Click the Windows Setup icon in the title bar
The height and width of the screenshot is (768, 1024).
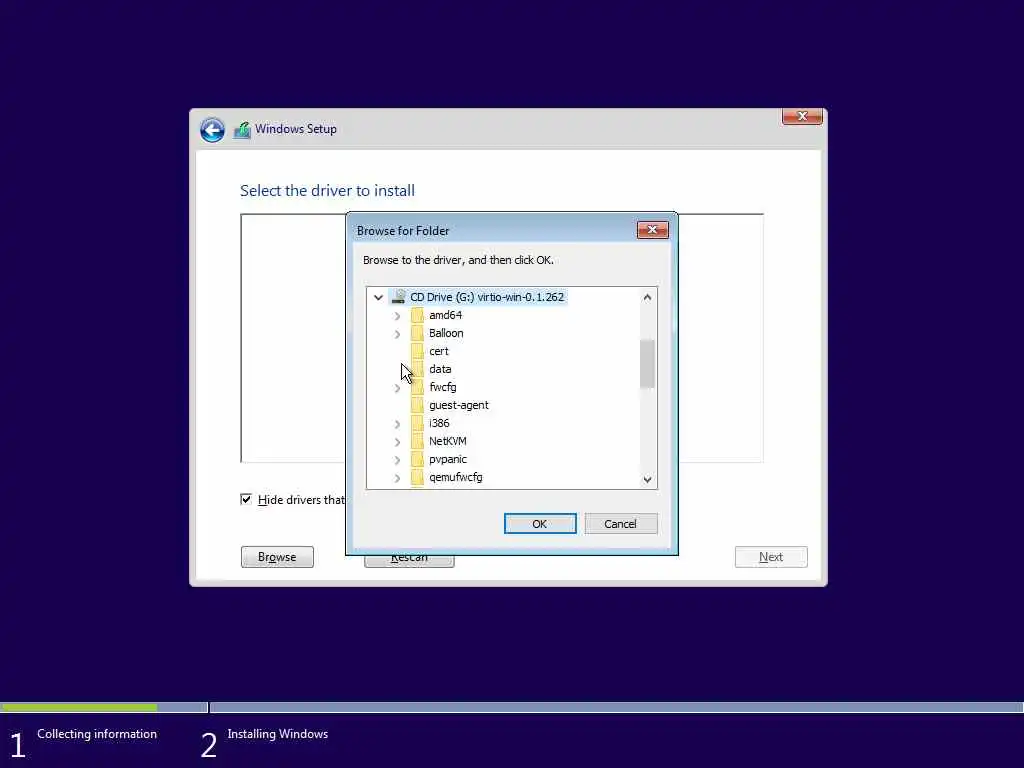242,129
